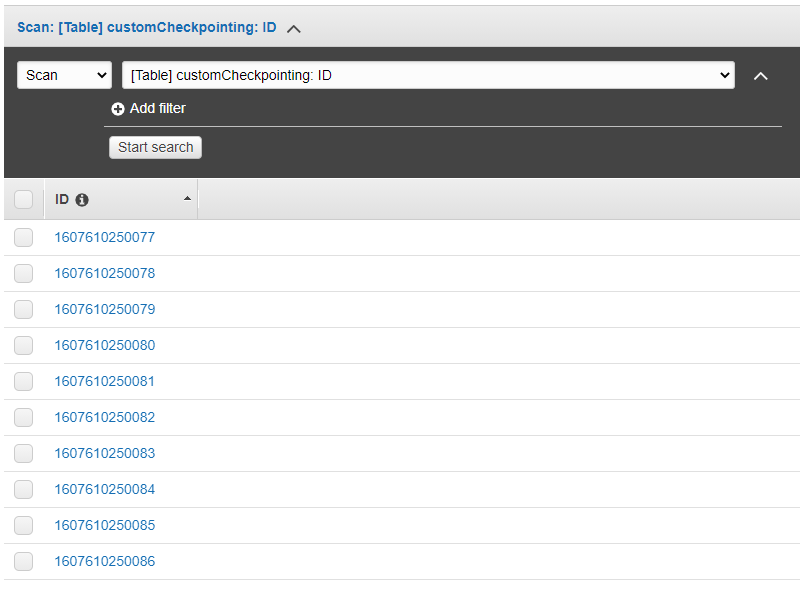Check the row for 1607610250082
The width and height of the screenshot is (800, 589).
(x=23, y=417)
